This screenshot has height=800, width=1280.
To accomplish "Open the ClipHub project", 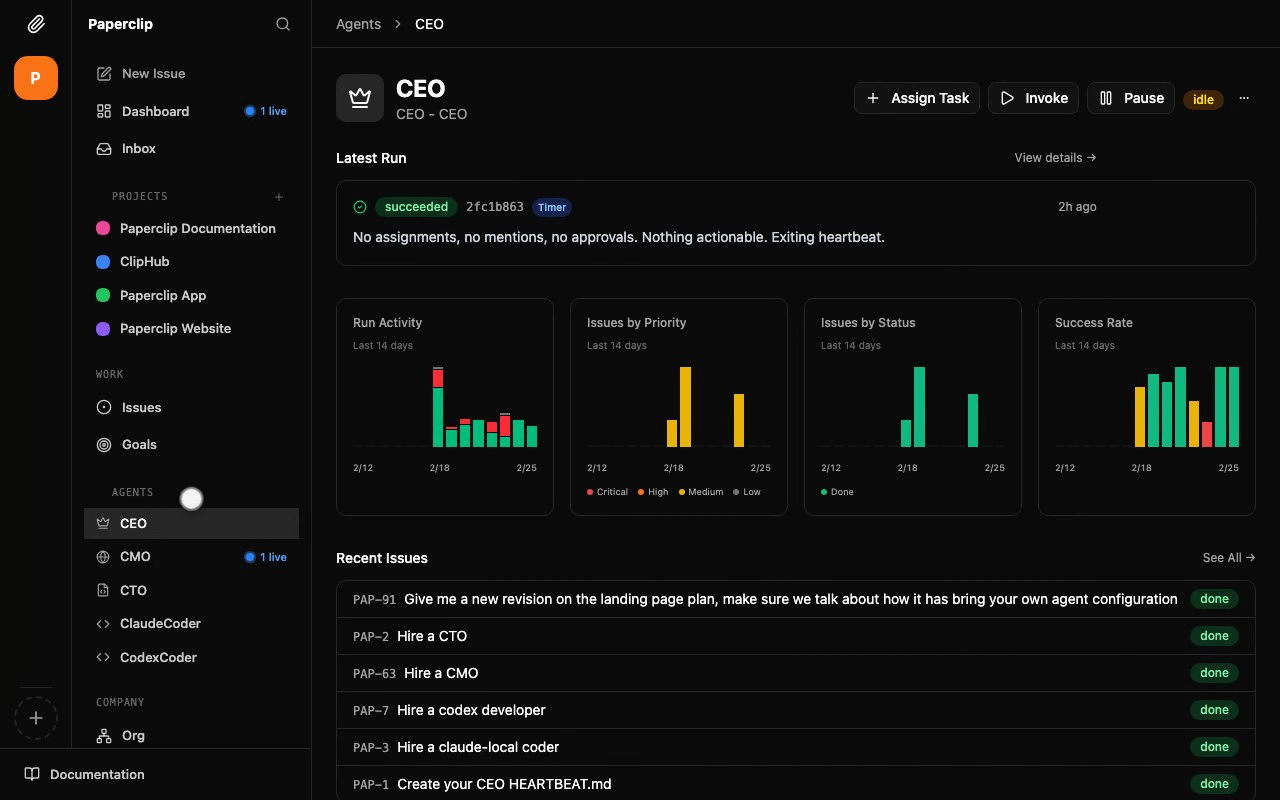I will click(x=191, y=261).
